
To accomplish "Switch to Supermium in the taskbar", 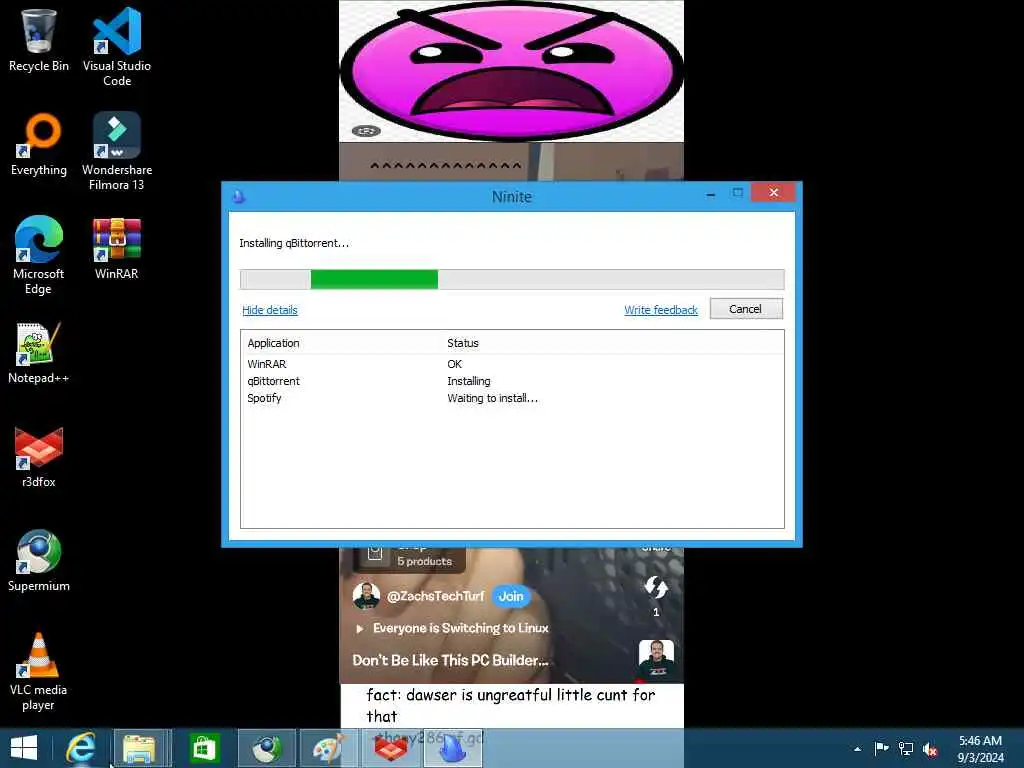I will click(x=266, y=748).
